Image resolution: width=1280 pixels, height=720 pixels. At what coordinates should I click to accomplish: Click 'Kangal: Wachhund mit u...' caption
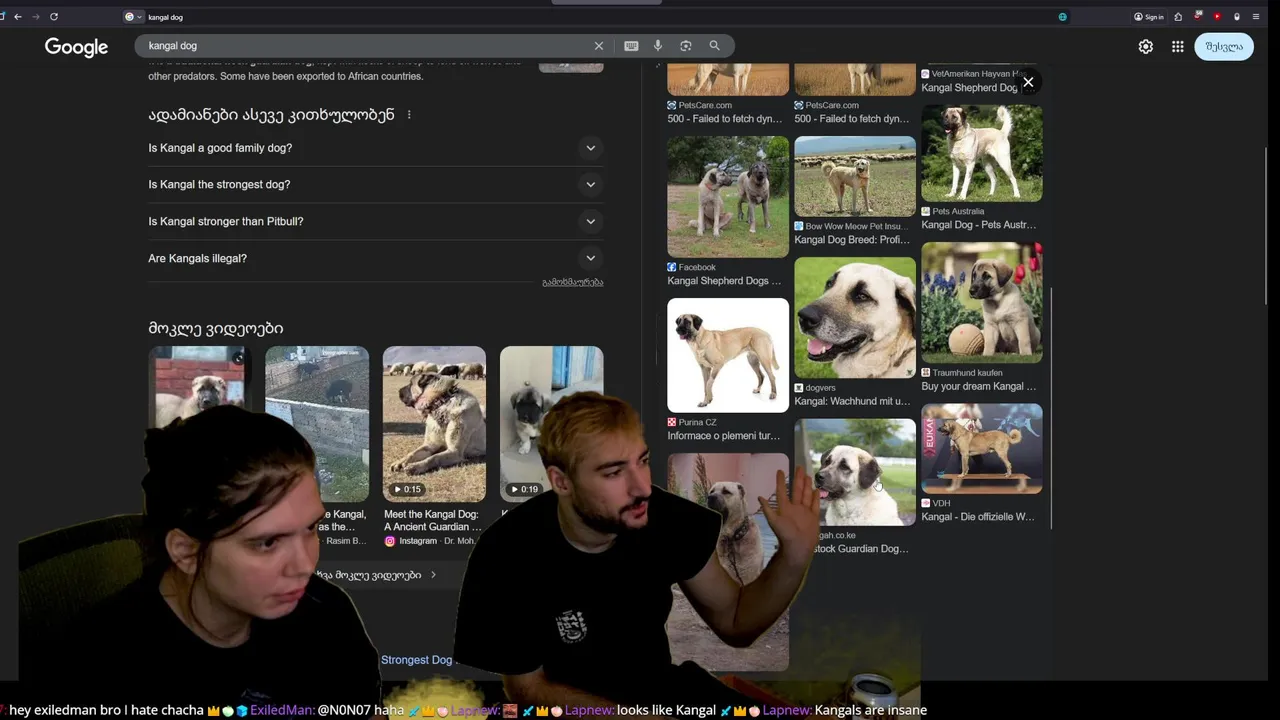coord(852,401)
